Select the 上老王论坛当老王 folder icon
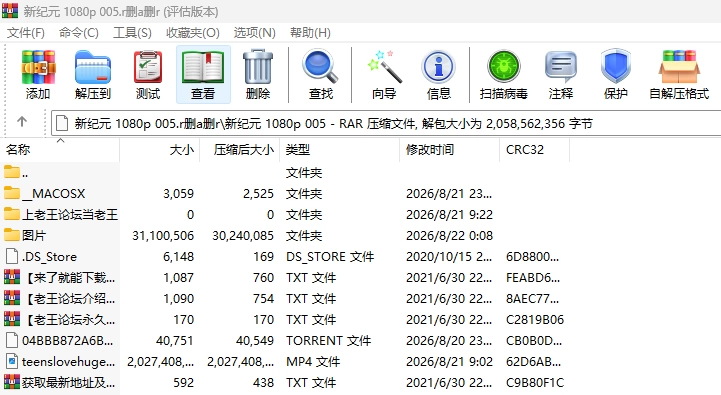The image size is (721, 395). click(12, 214)
